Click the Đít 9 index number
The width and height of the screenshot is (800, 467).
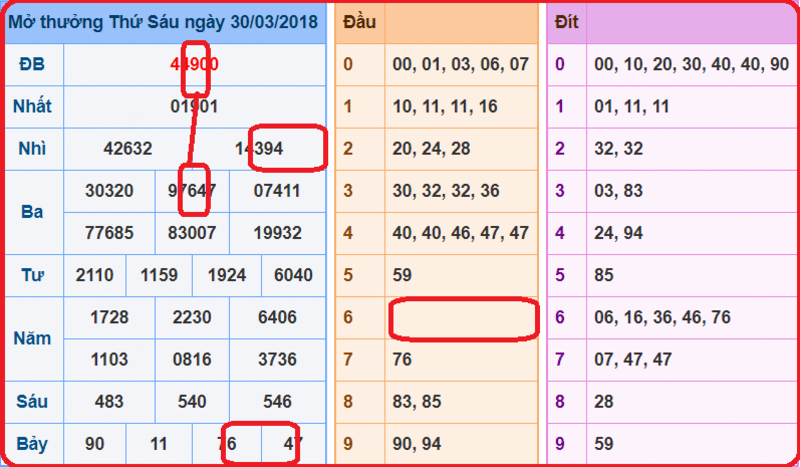pyautogui.click(x=560, y=444)
